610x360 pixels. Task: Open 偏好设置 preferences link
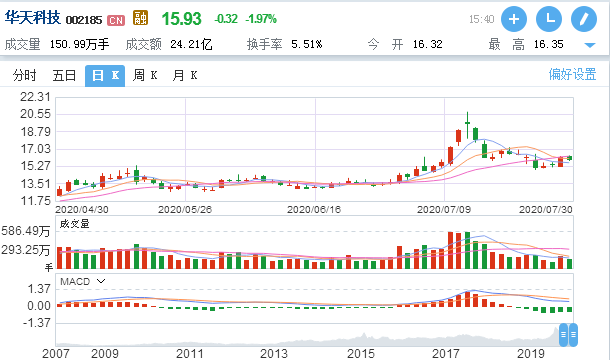[x=572, y=74]
